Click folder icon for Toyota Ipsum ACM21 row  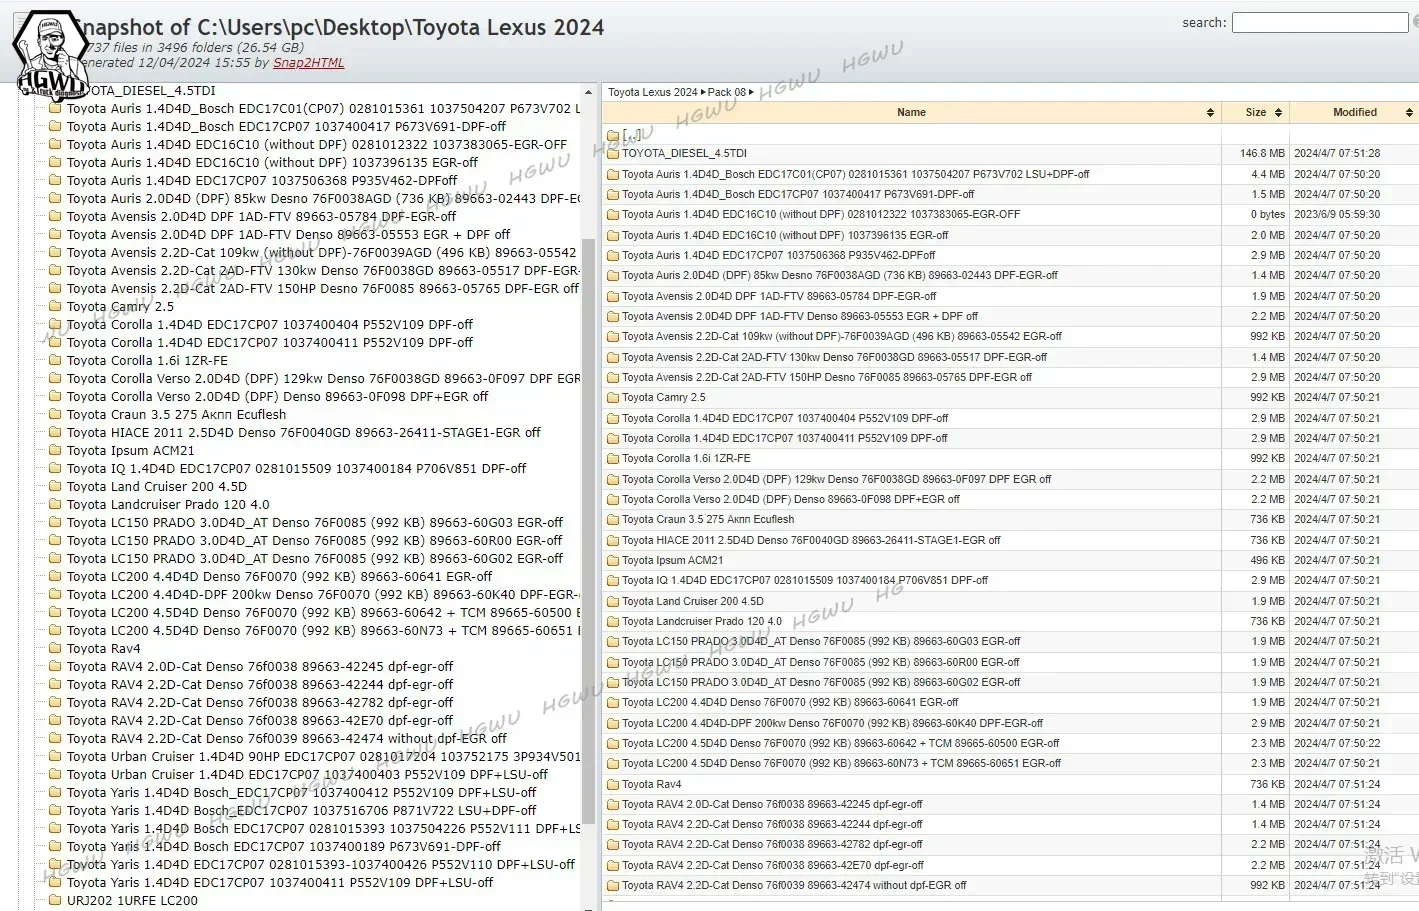click(613, 561)
